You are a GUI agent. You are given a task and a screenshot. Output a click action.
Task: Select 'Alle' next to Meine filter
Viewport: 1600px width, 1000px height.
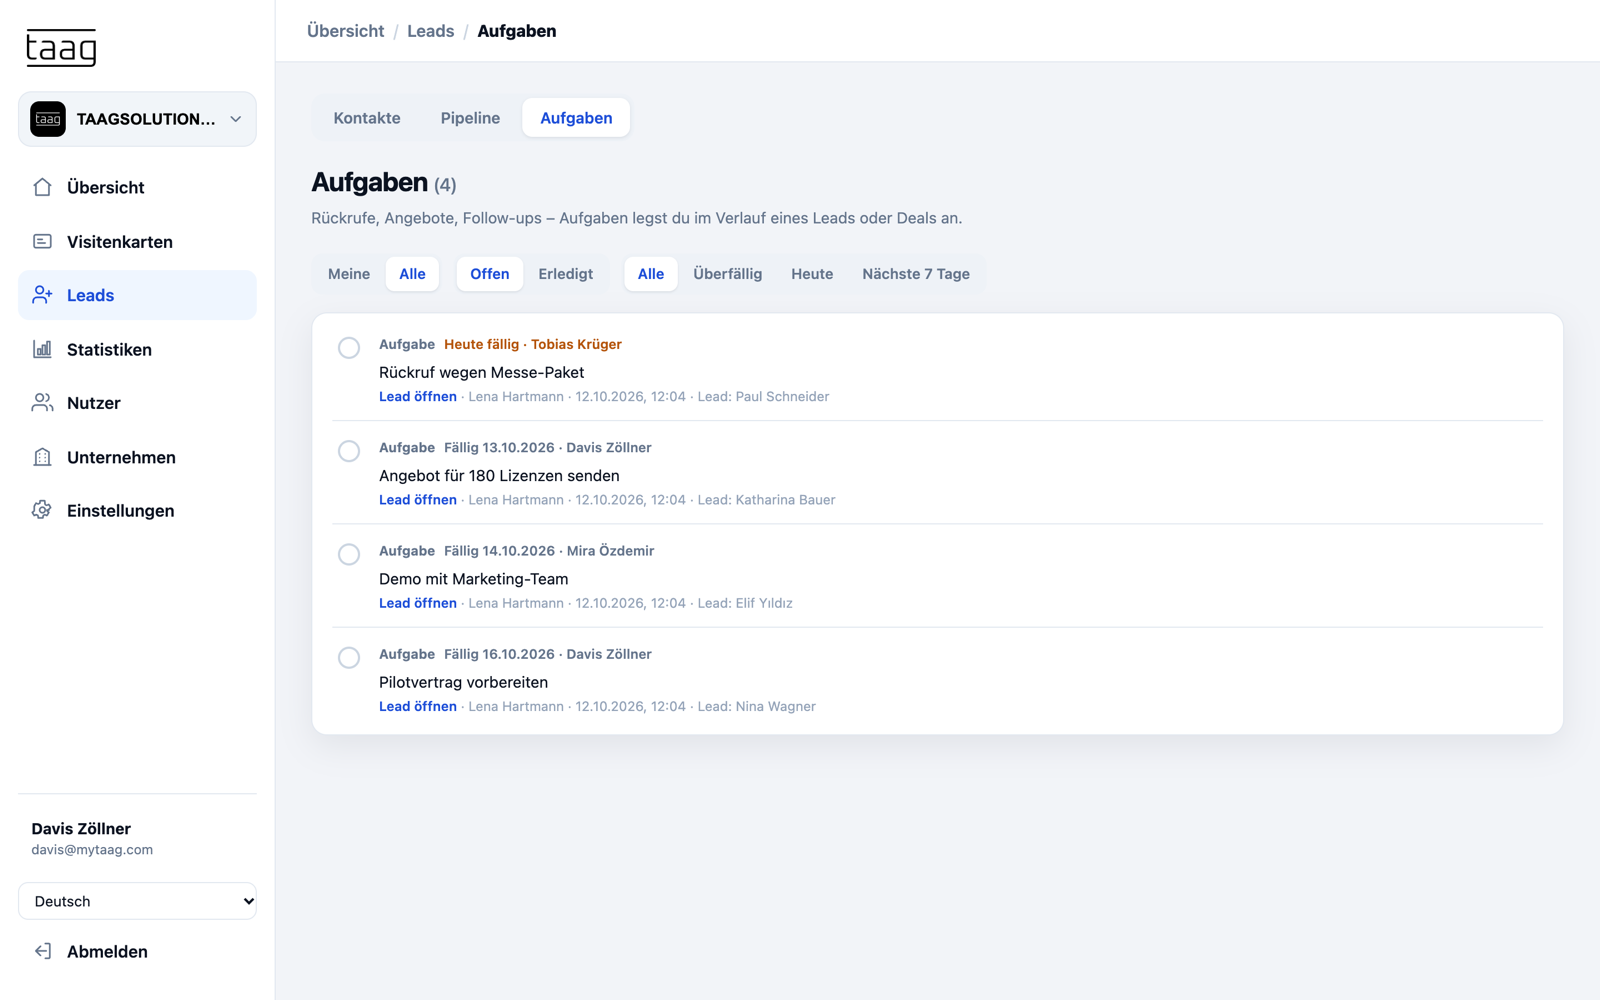(x=412, y=274)
